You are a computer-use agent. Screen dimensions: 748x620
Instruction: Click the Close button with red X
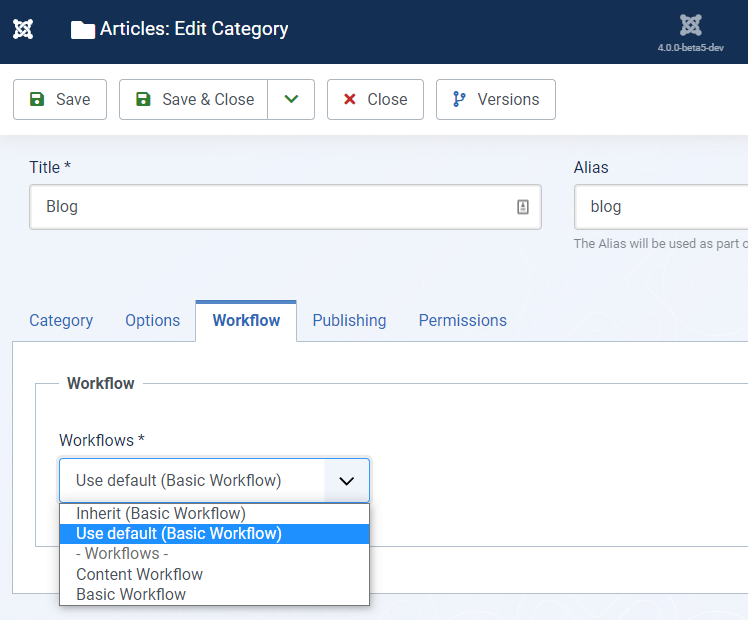[375, 99]
